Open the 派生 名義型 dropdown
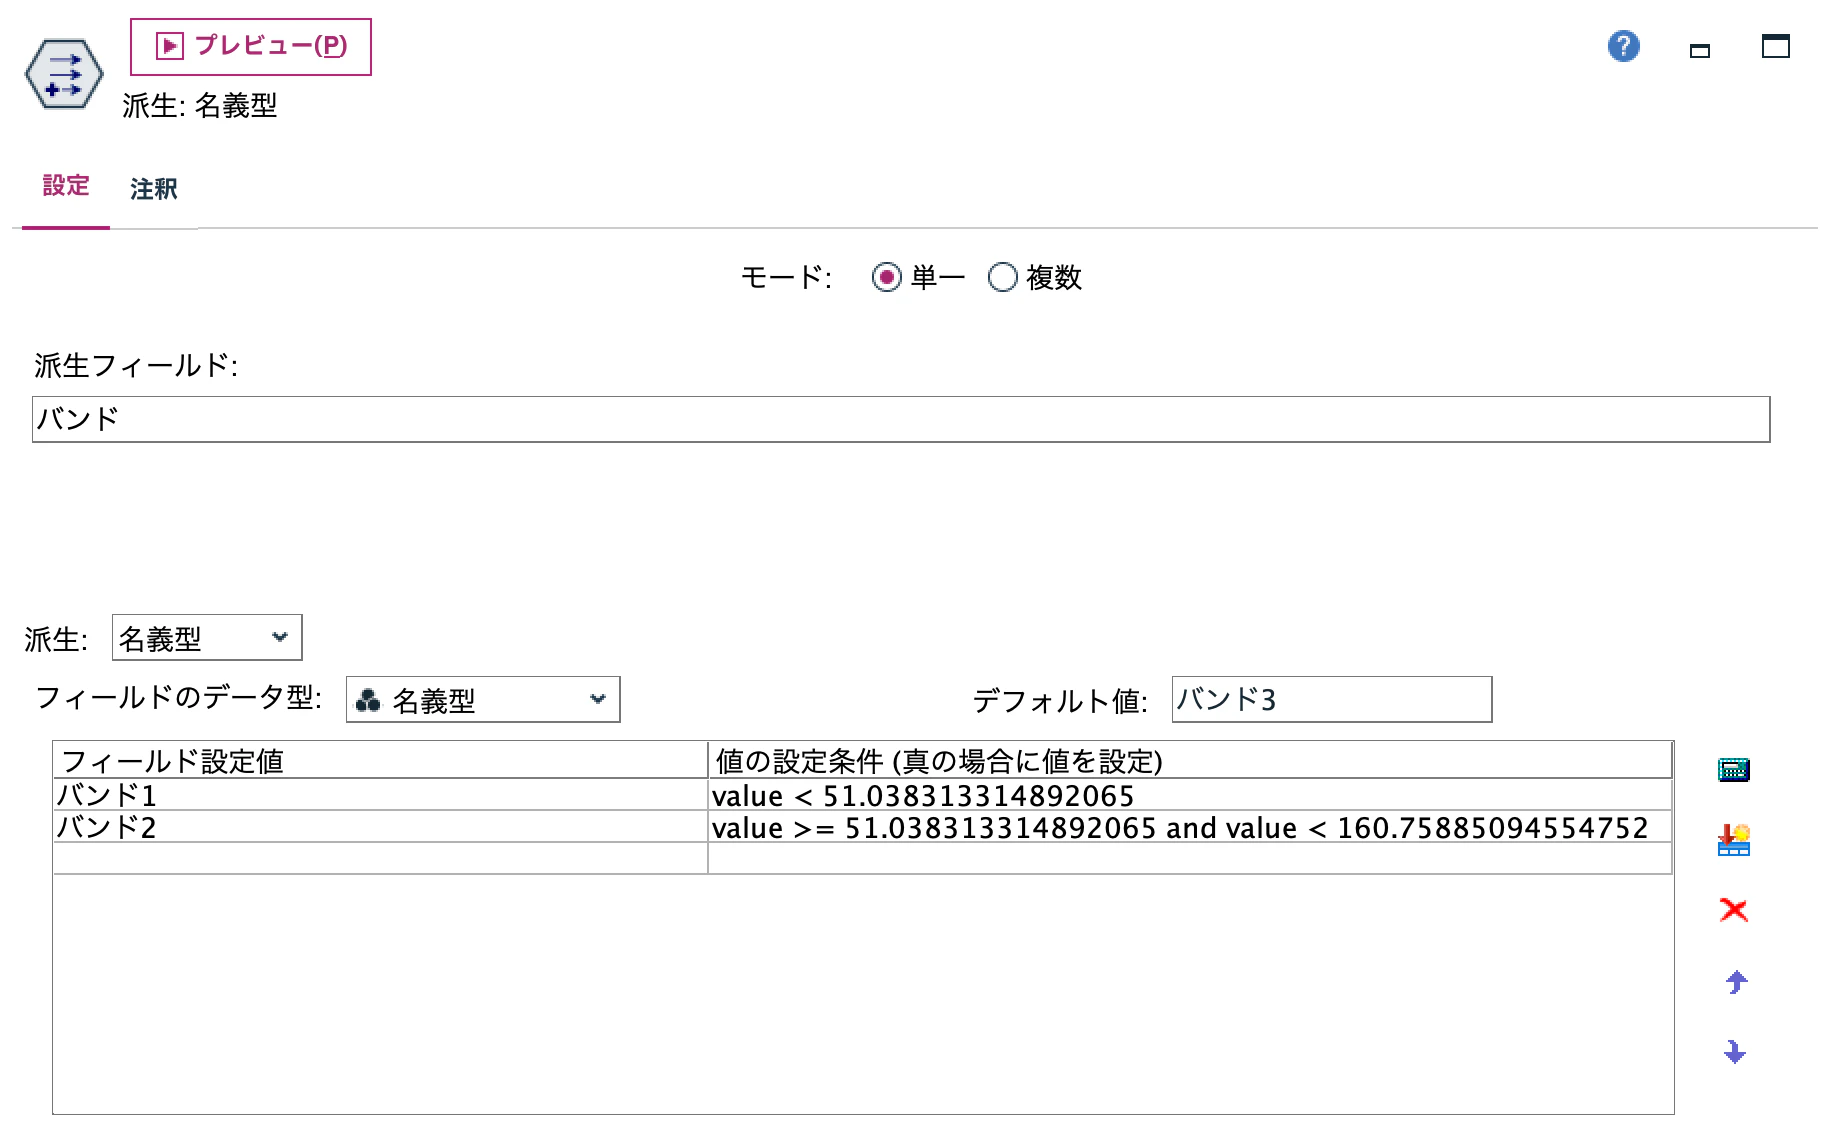The height and width of the screenshot is (1148, 1830). click(x=207, y=638)
